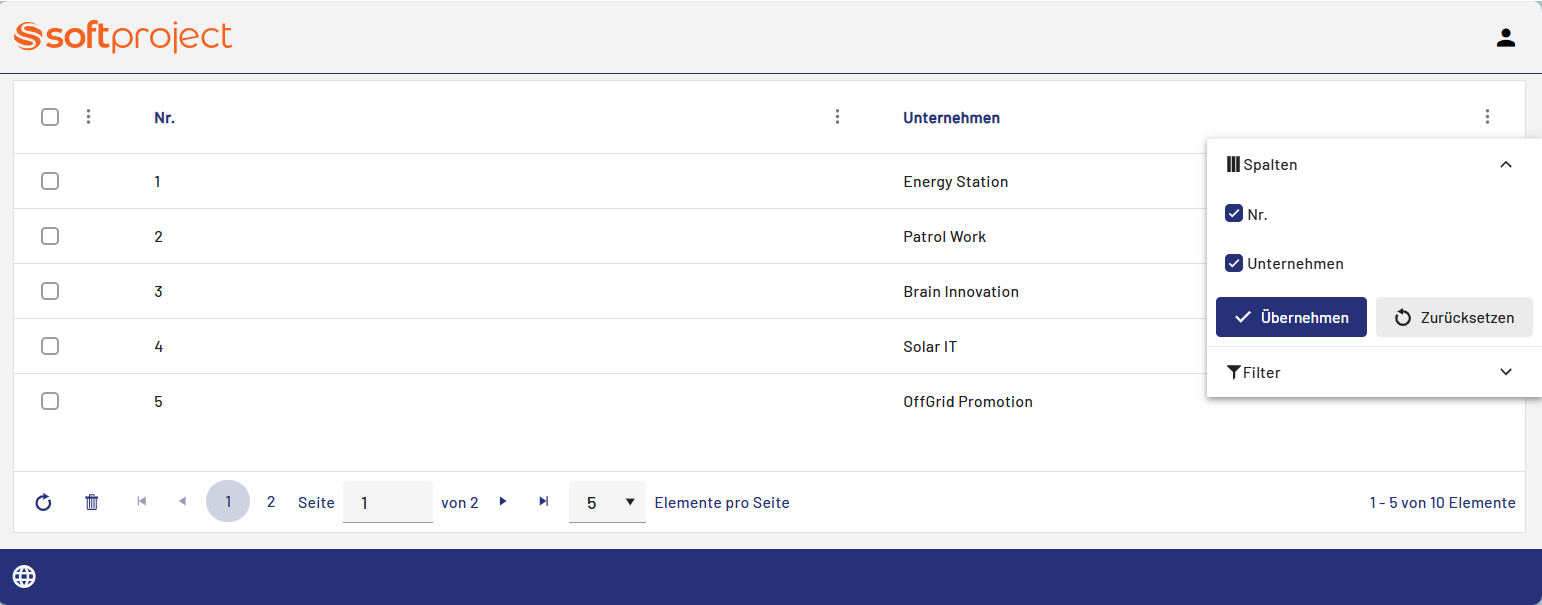Click the refresh table icon

(x=43, y=502)
